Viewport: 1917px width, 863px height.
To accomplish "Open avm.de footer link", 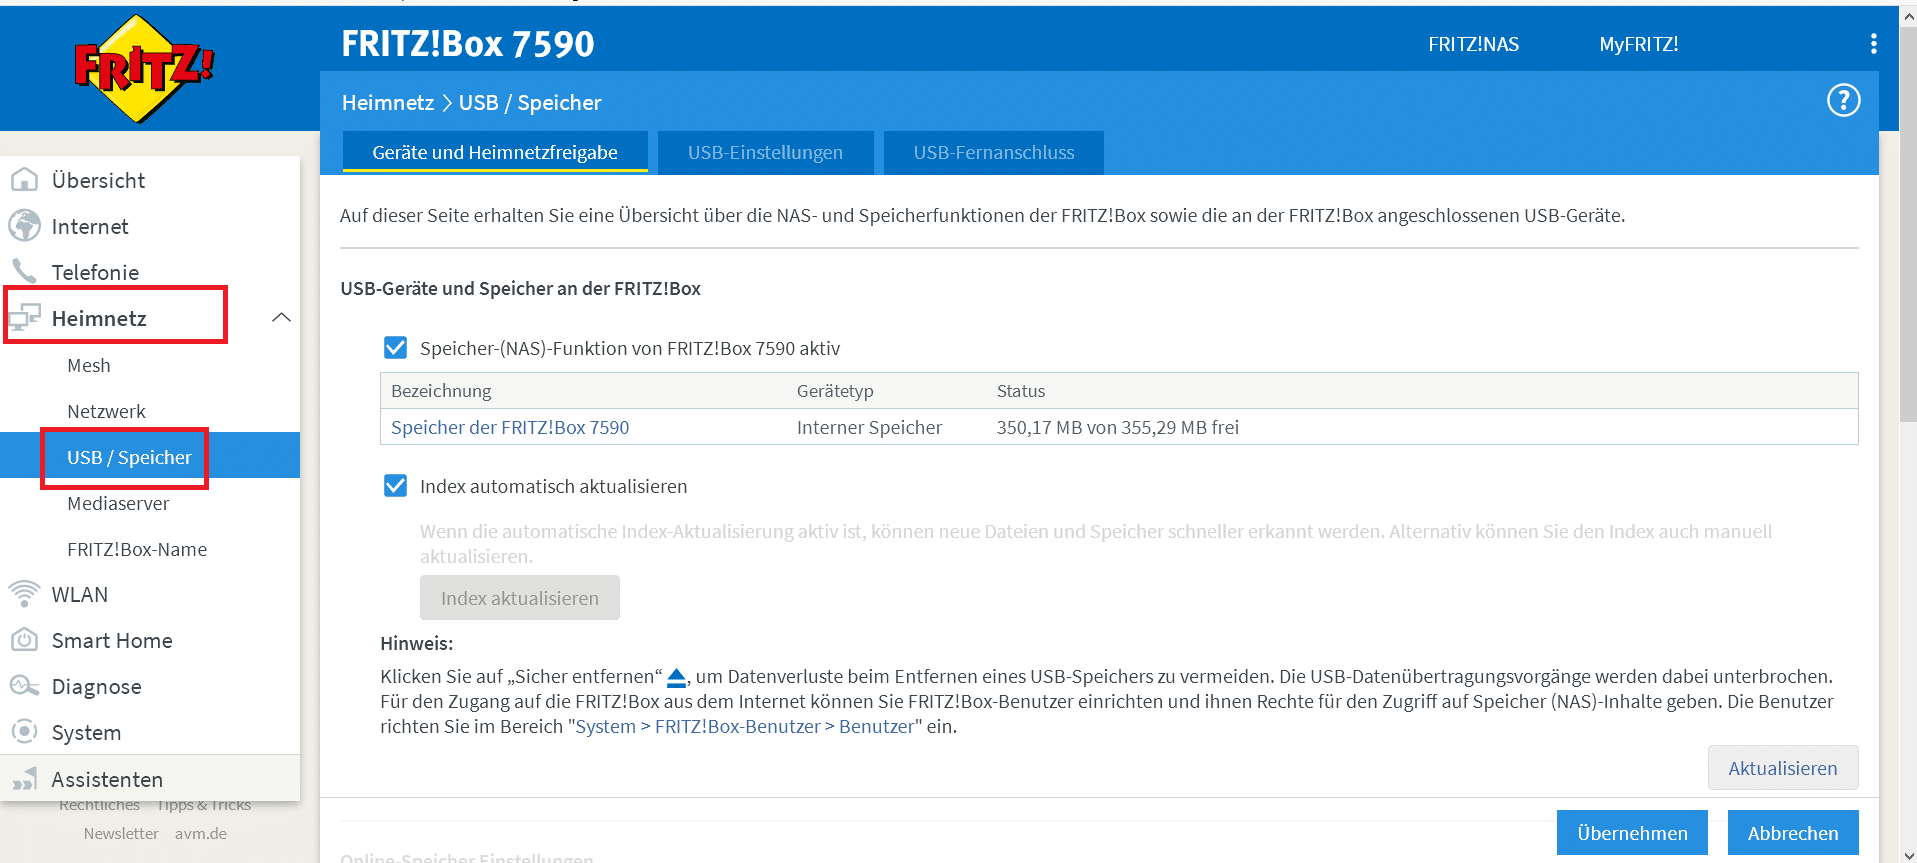I will pos(201,833).
